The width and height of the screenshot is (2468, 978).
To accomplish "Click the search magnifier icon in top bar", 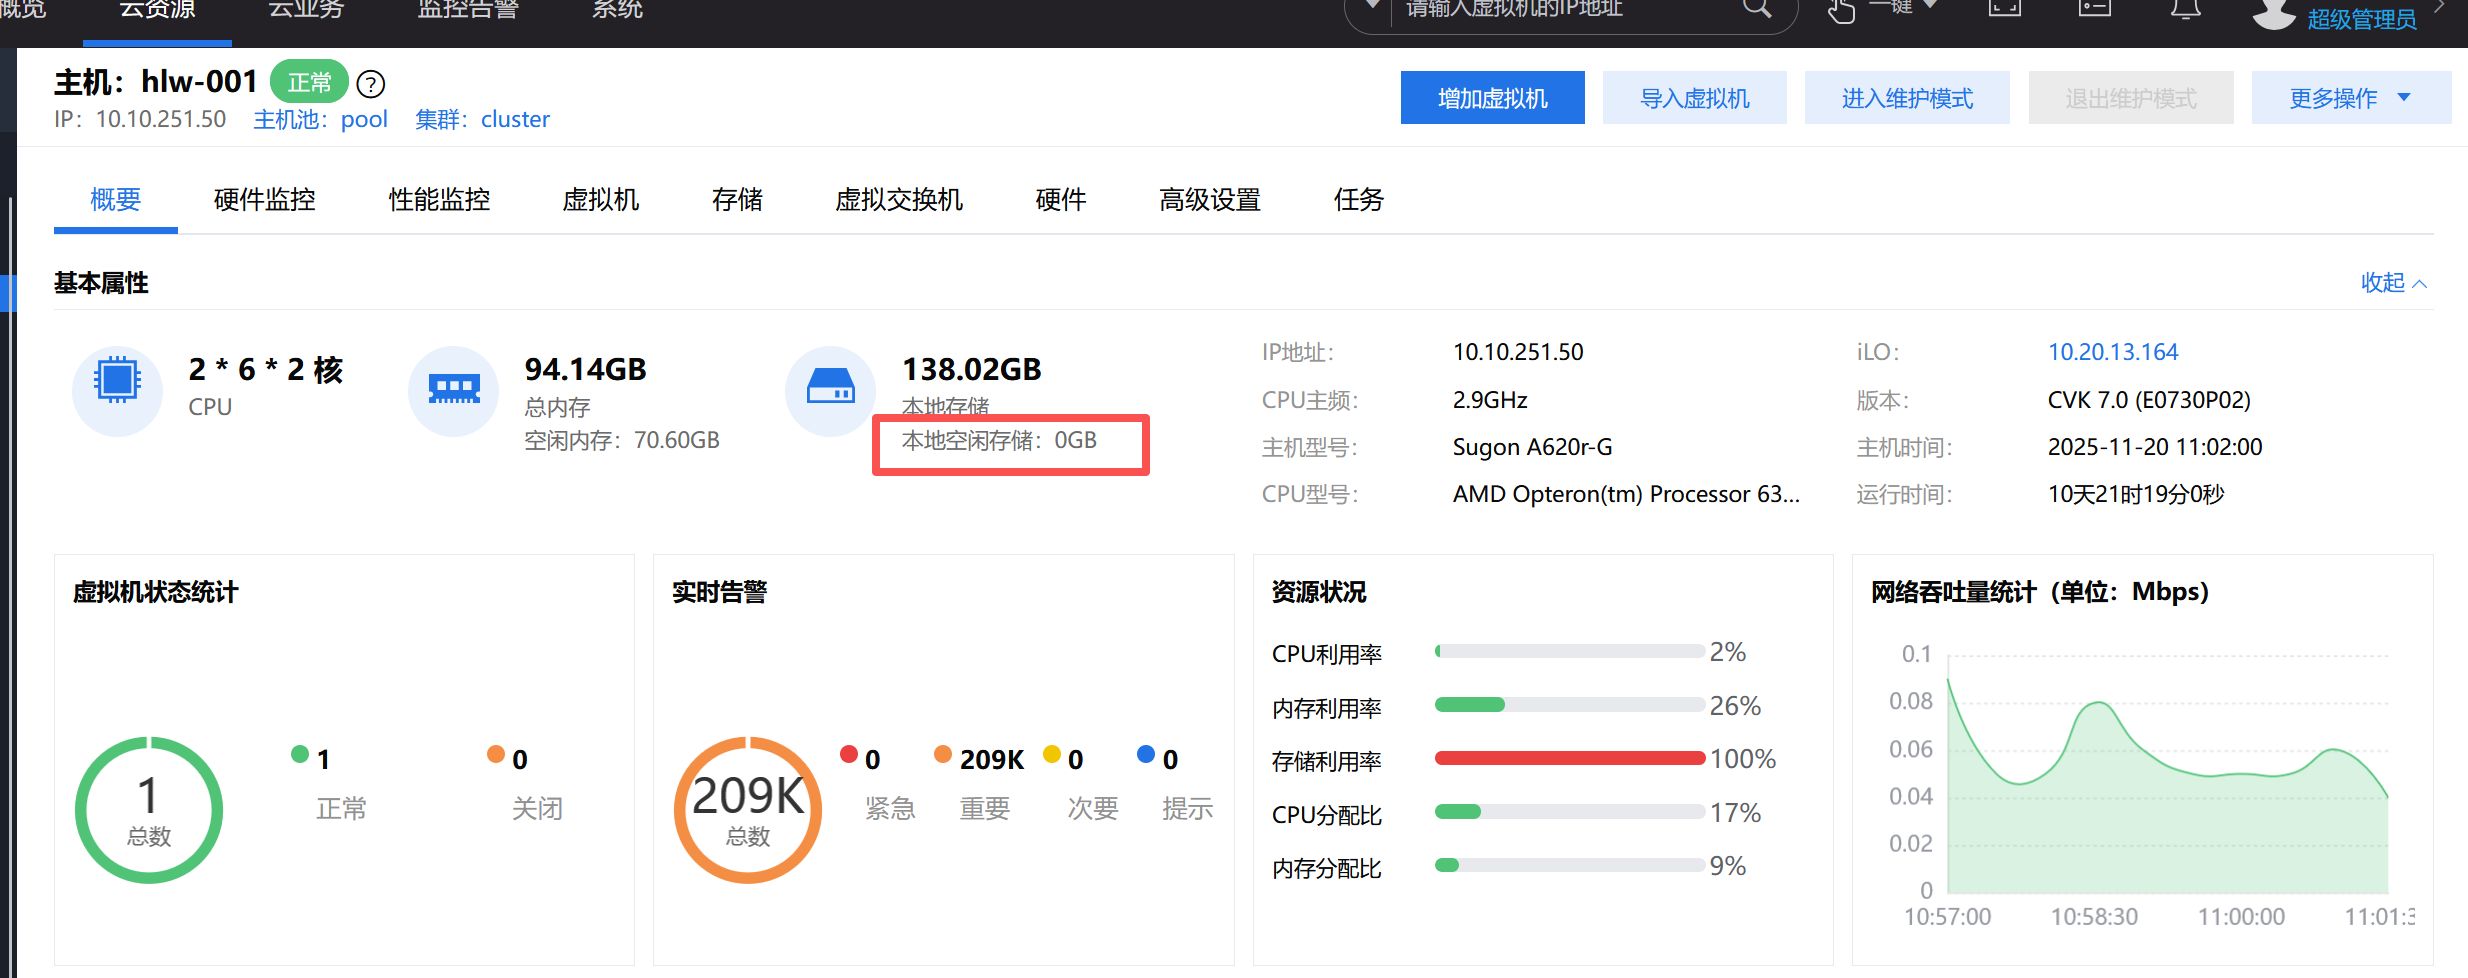I will (1756, 9).
